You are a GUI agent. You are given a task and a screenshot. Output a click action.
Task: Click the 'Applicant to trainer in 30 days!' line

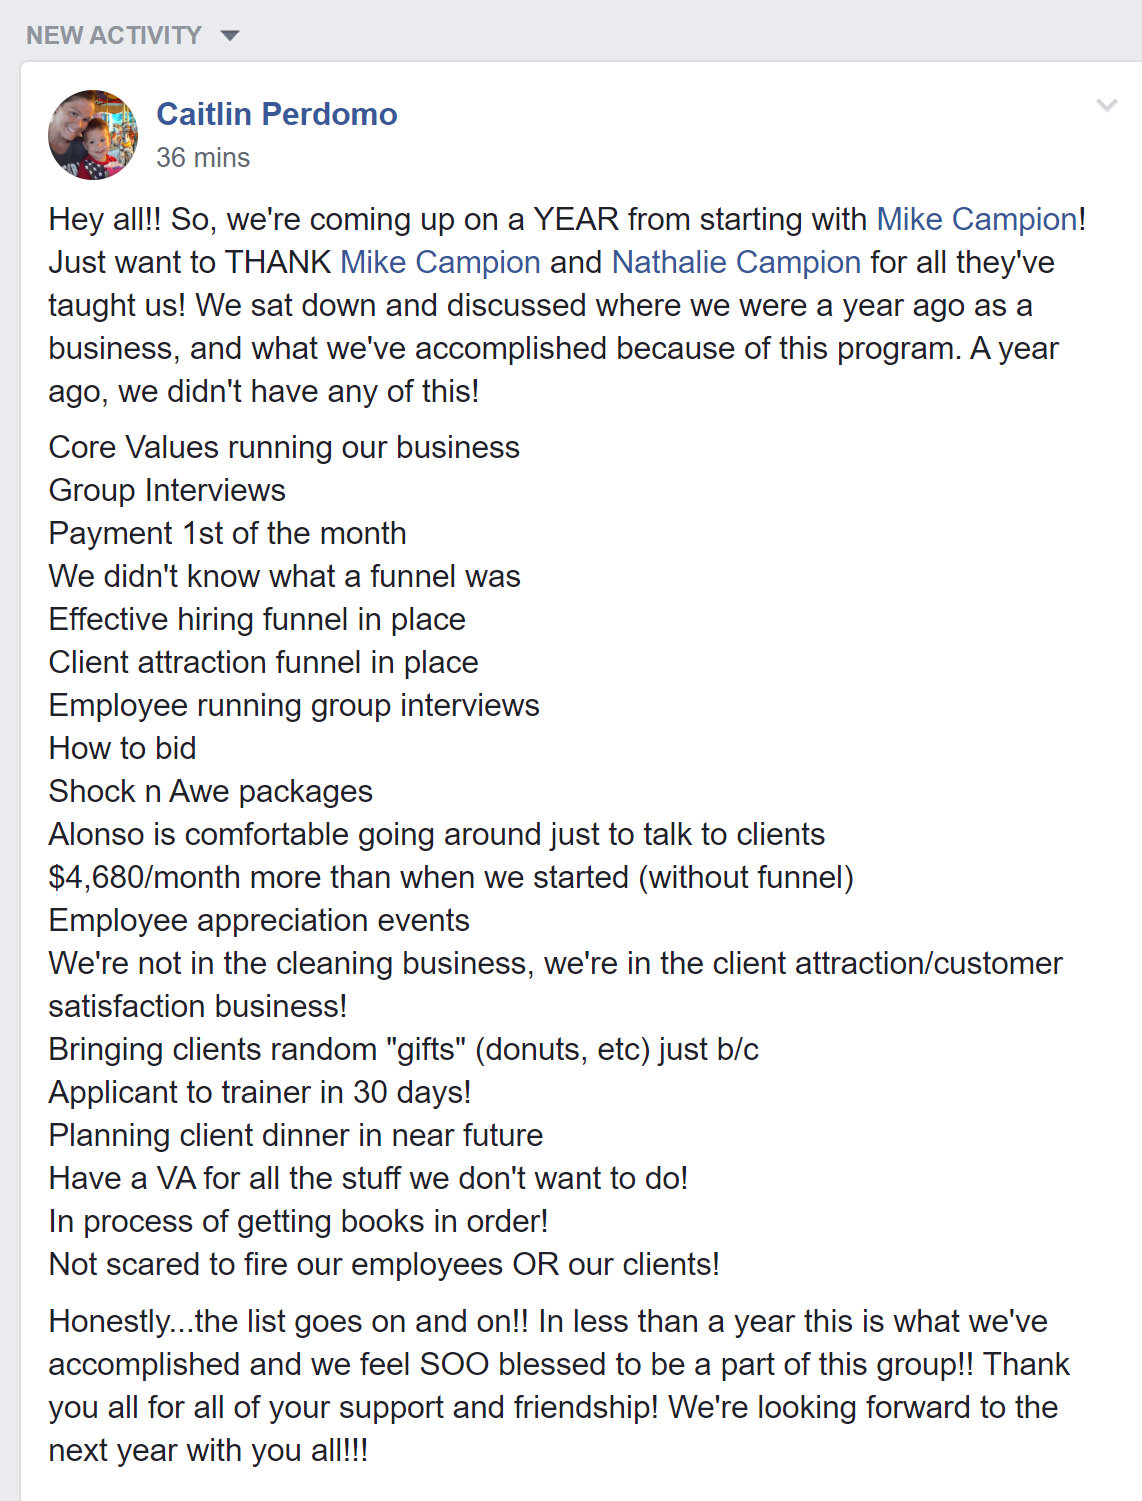[260, 1092]
